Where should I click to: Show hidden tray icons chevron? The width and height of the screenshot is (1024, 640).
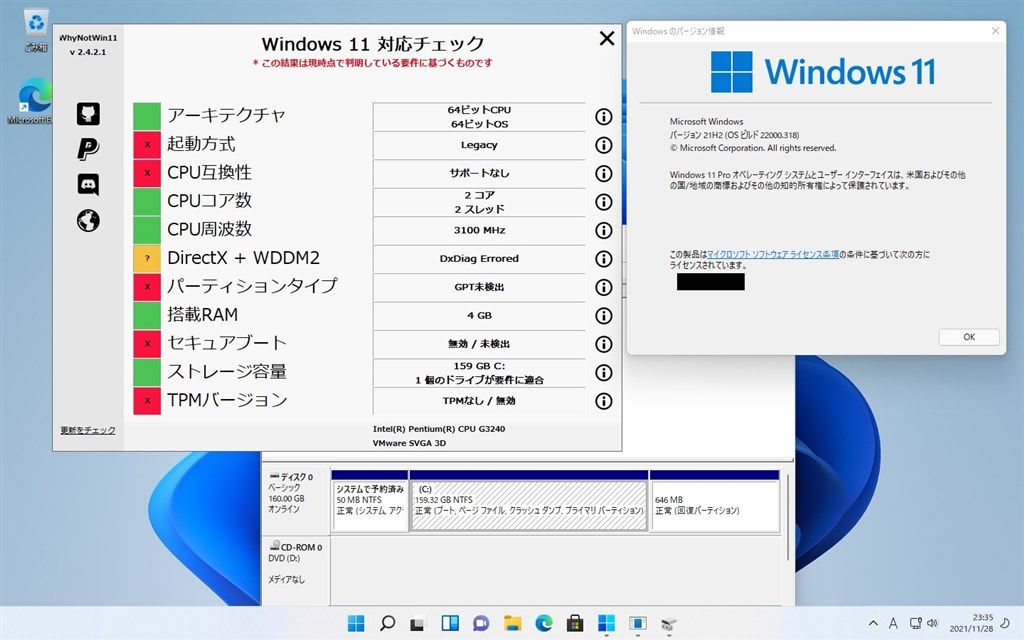click(872, 624)
